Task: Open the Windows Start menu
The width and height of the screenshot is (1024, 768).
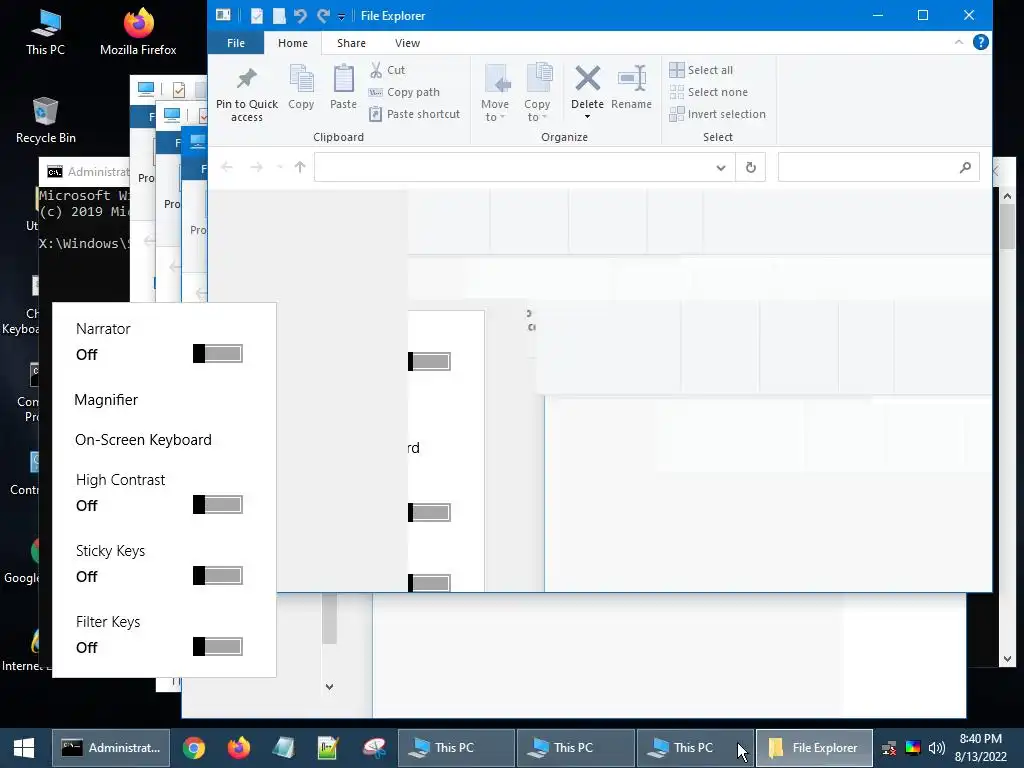Action: pos(24,748)
